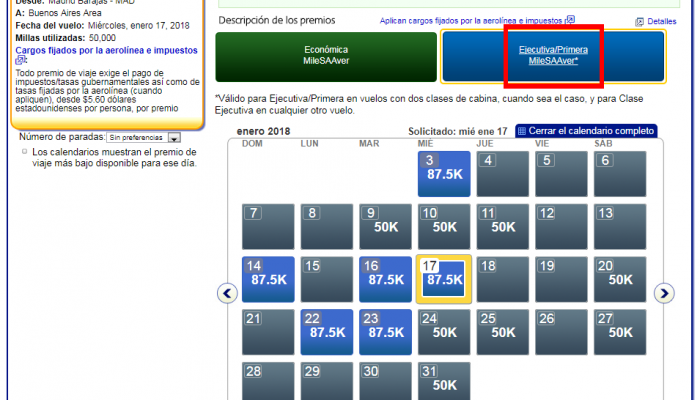Viewport: 700px width, 400px height.
Task: Select January 19 calendar cell
Action: click(561, 279)
